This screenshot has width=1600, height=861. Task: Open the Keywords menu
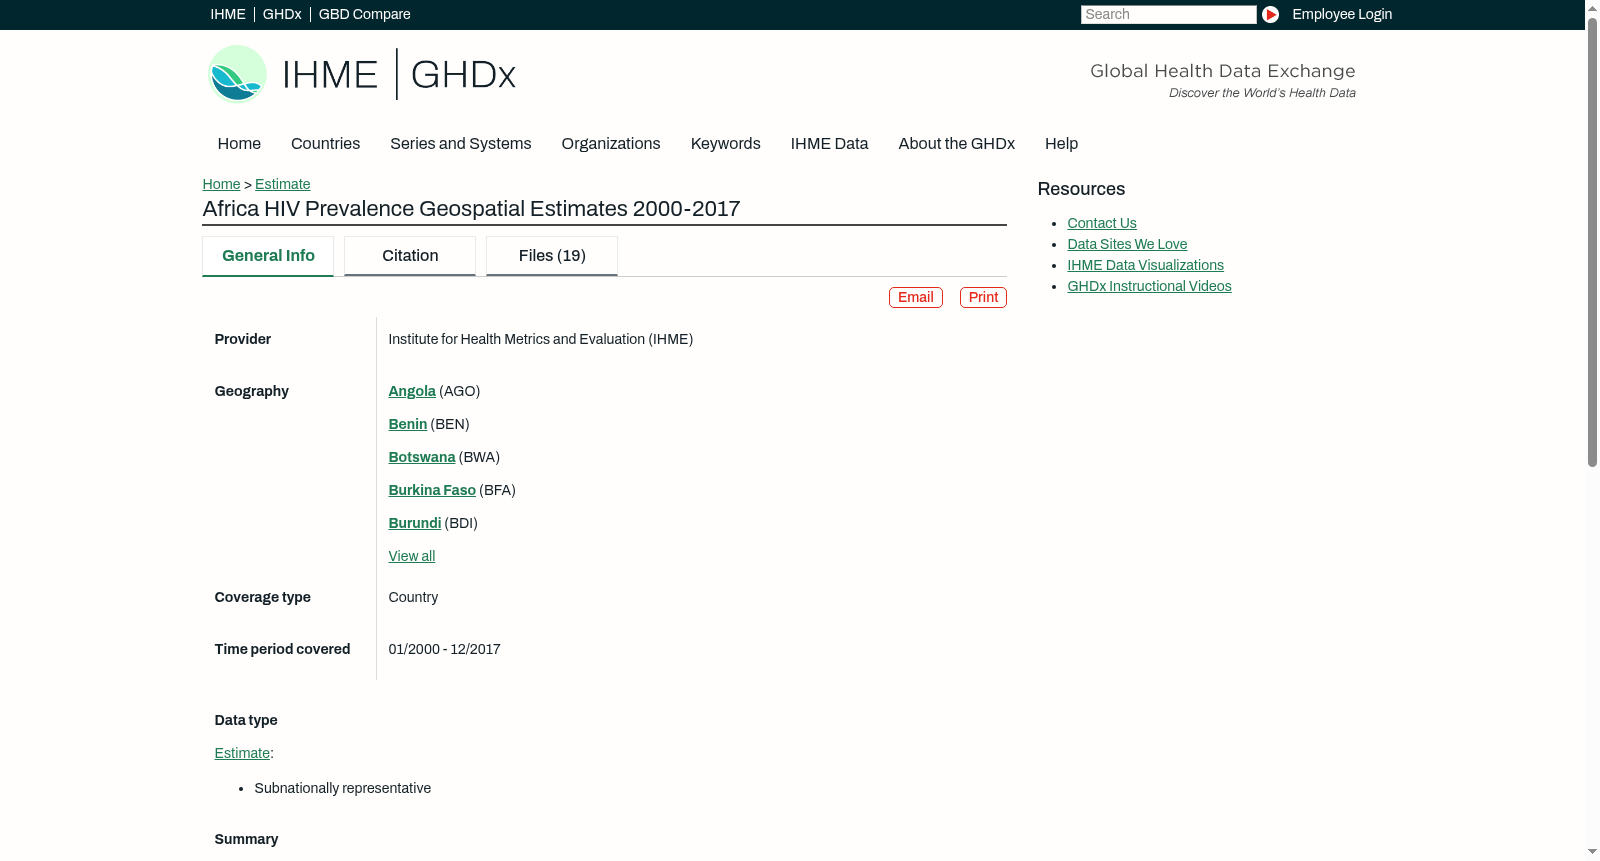726,144
